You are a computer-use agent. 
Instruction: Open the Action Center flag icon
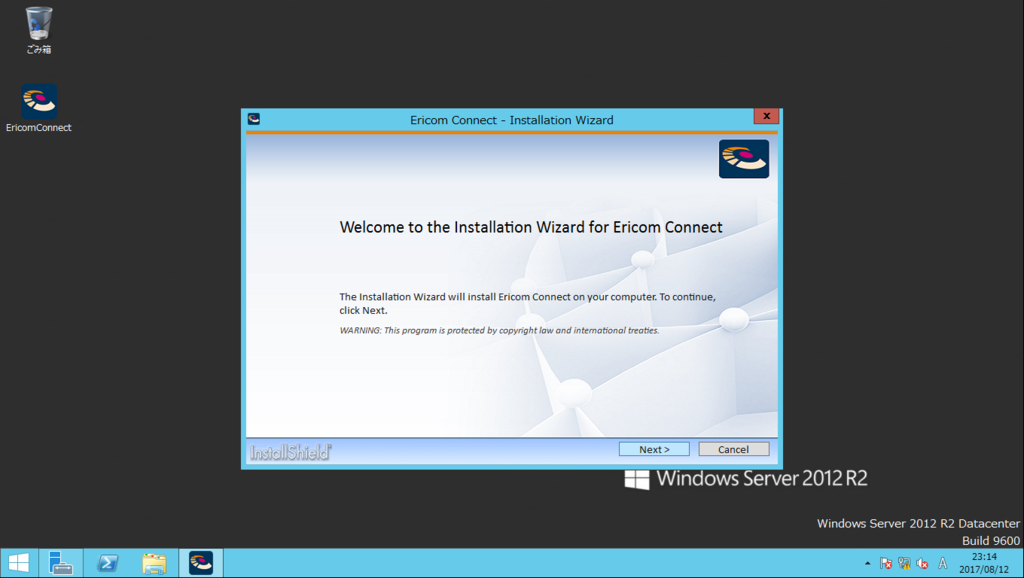[886, 563]
